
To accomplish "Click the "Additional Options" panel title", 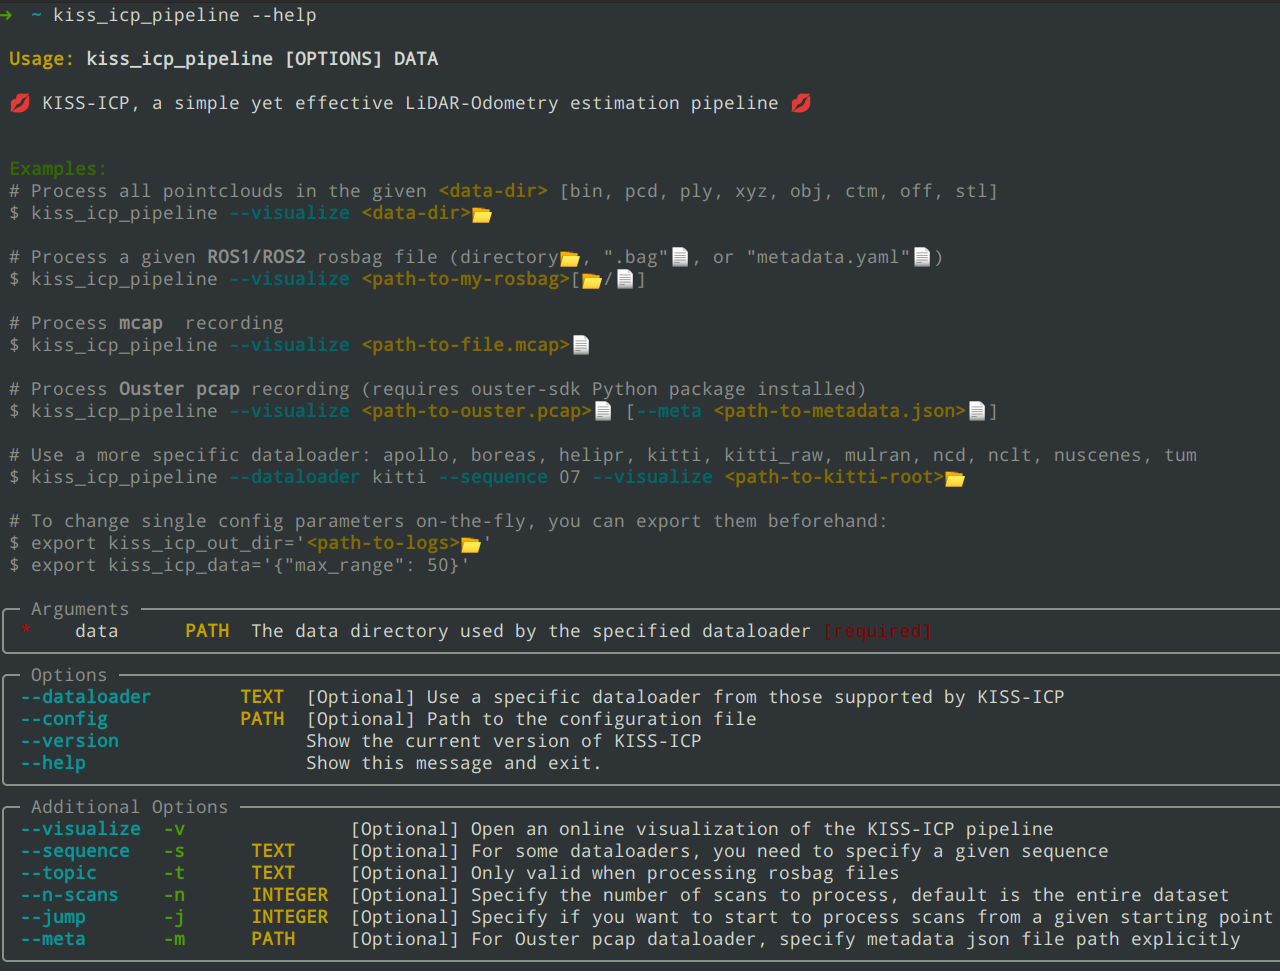I will [130, 807].
